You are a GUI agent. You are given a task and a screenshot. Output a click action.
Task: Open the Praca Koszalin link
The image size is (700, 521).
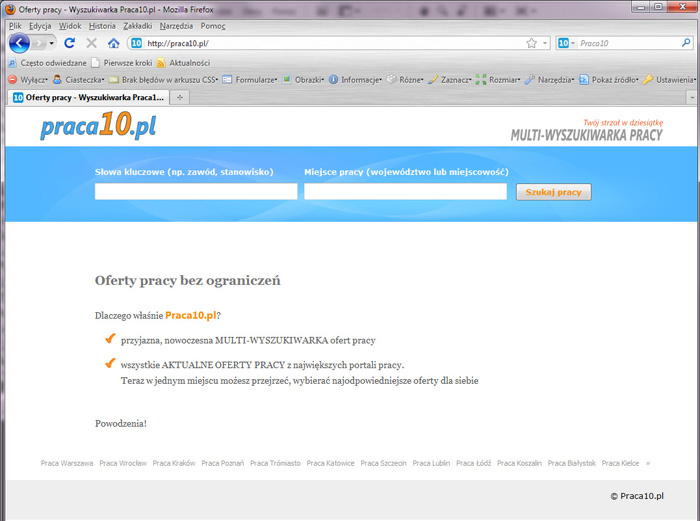click(x=519, y=463)
